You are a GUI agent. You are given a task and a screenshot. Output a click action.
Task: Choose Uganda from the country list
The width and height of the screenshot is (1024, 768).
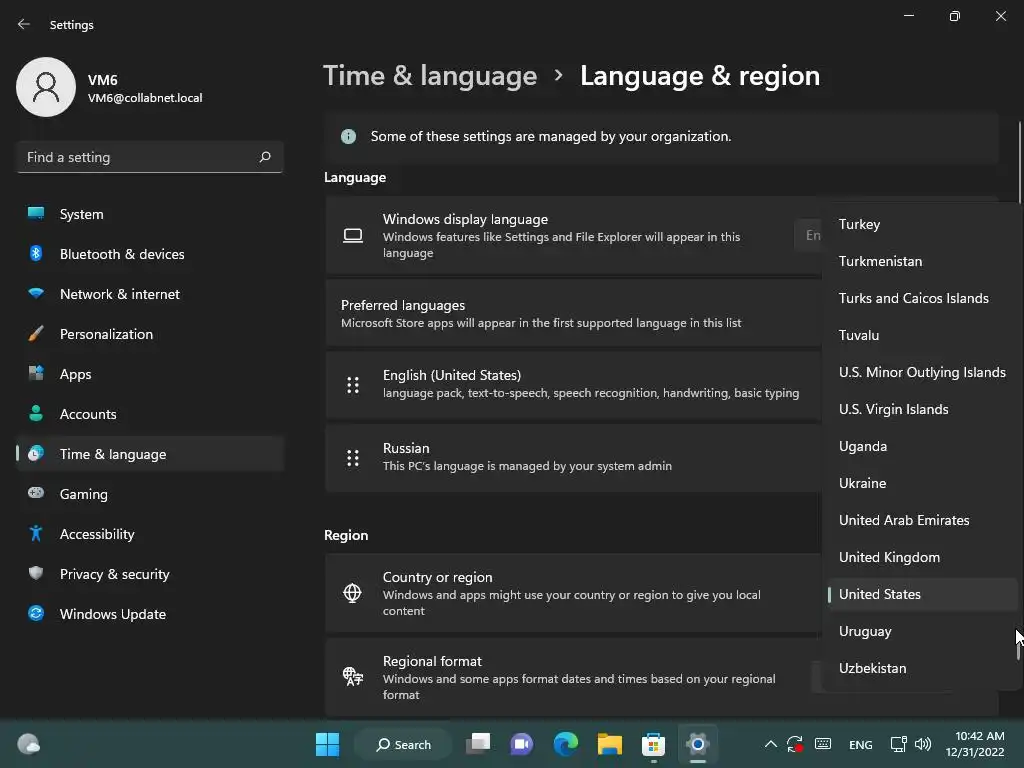pyautogui.click(x=922, y=446)
